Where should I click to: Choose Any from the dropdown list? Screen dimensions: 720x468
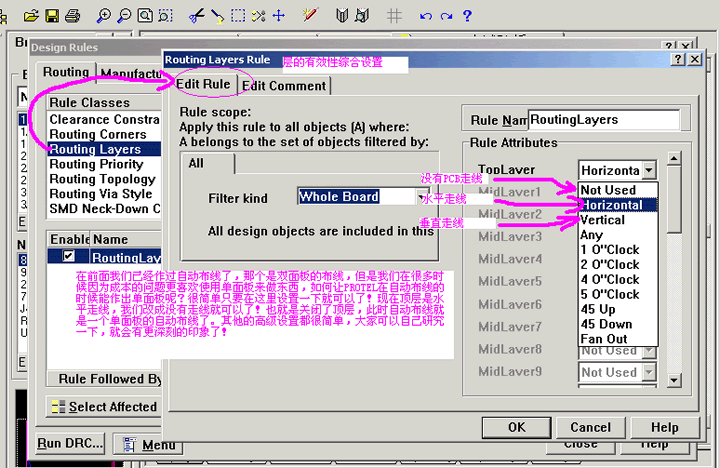tap(618, 235)
